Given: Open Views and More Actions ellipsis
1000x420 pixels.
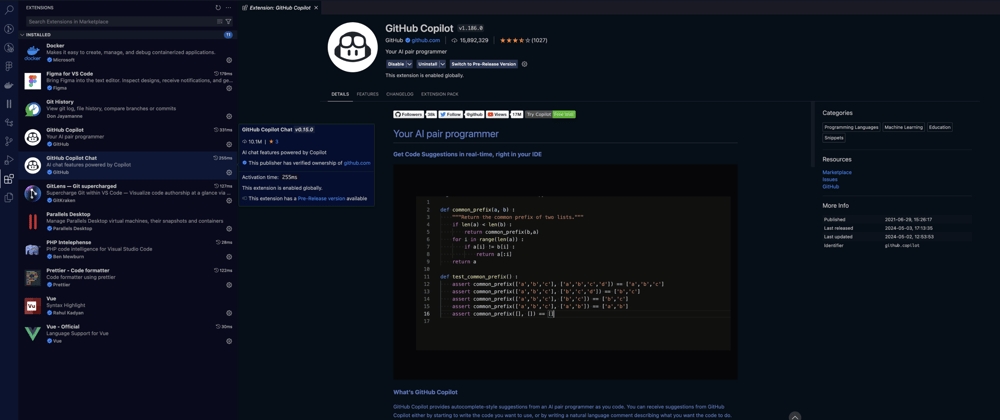Looking at the screenshot, I should [228, 8].
